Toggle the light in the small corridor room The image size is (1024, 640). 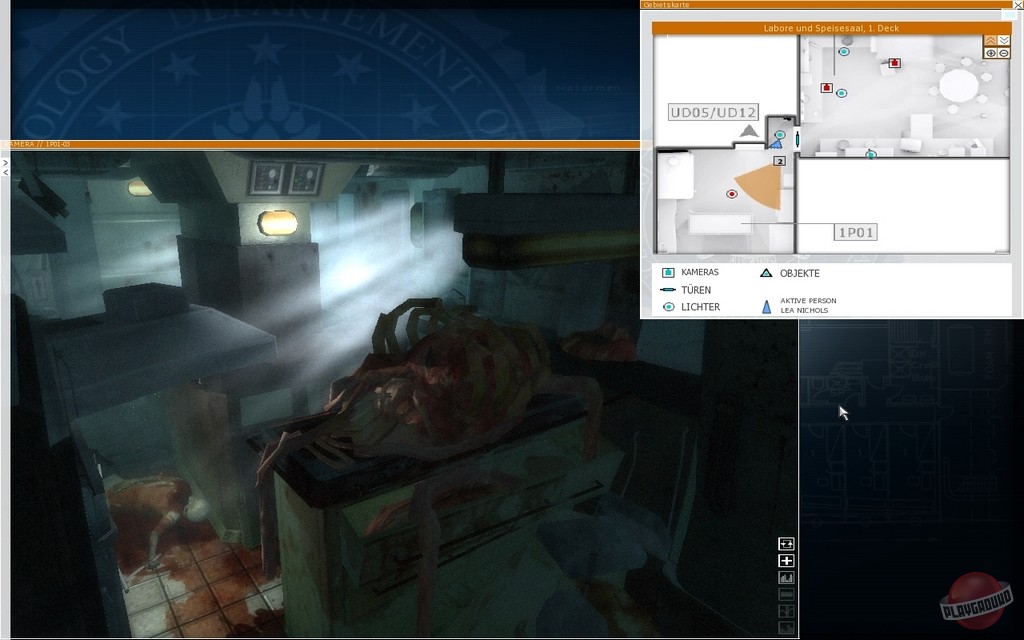780,134
